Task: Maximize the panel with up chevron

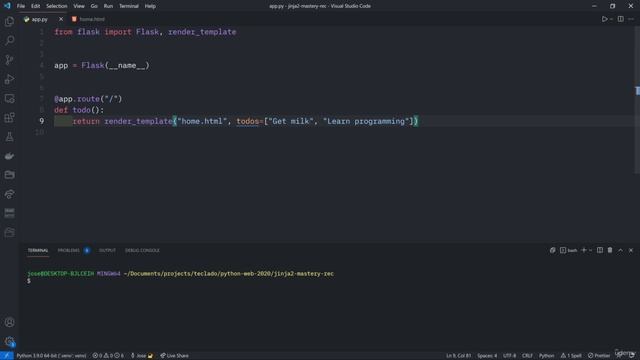Action: coord(620,250)
